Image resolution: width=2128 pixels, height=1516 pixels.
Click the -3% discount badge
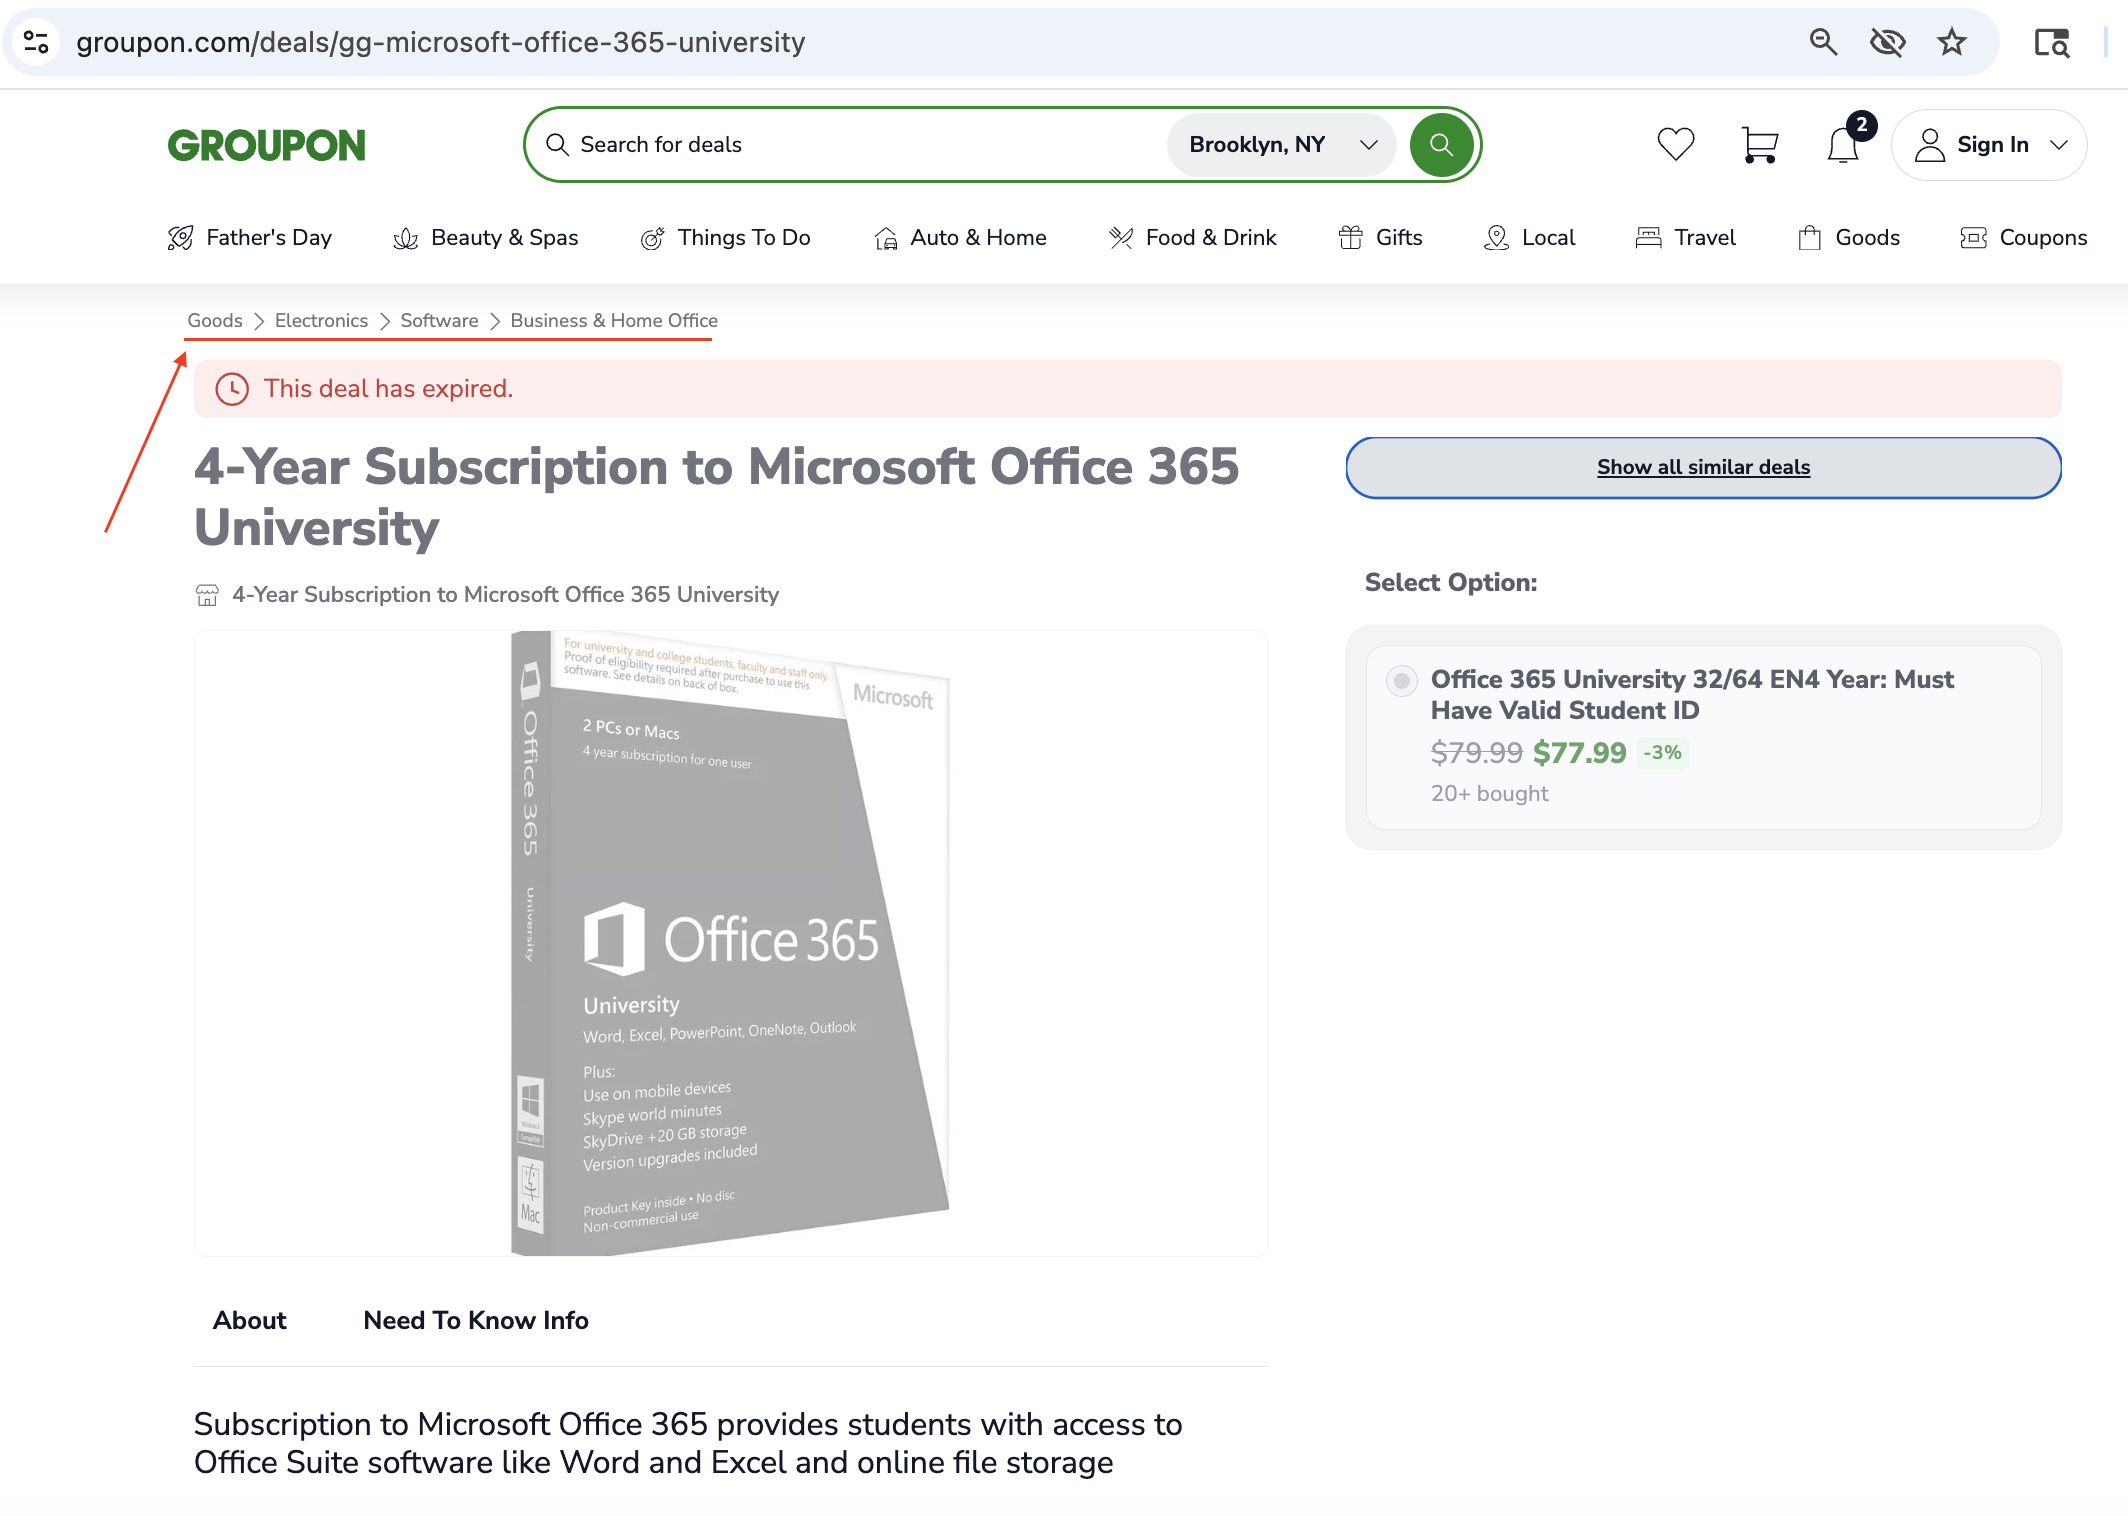point(1663,753)
